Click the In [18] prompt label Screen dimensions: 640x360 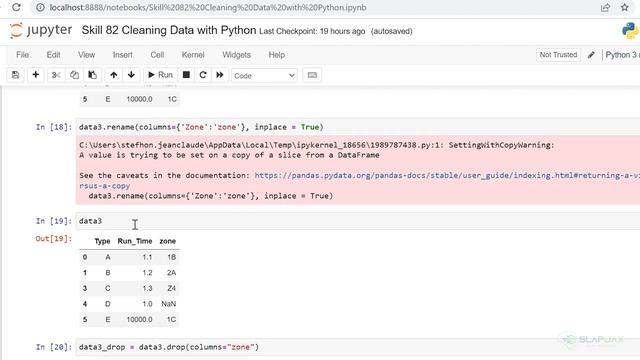[53, 127]
